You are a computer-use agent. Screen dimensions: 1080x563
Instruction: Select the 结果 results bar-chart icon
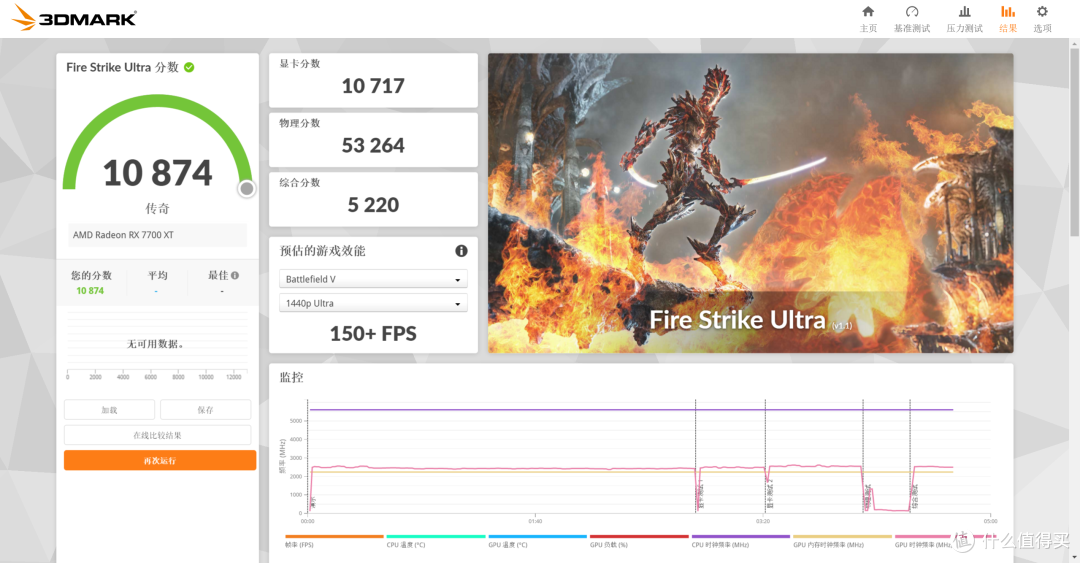pos(1008,12)
